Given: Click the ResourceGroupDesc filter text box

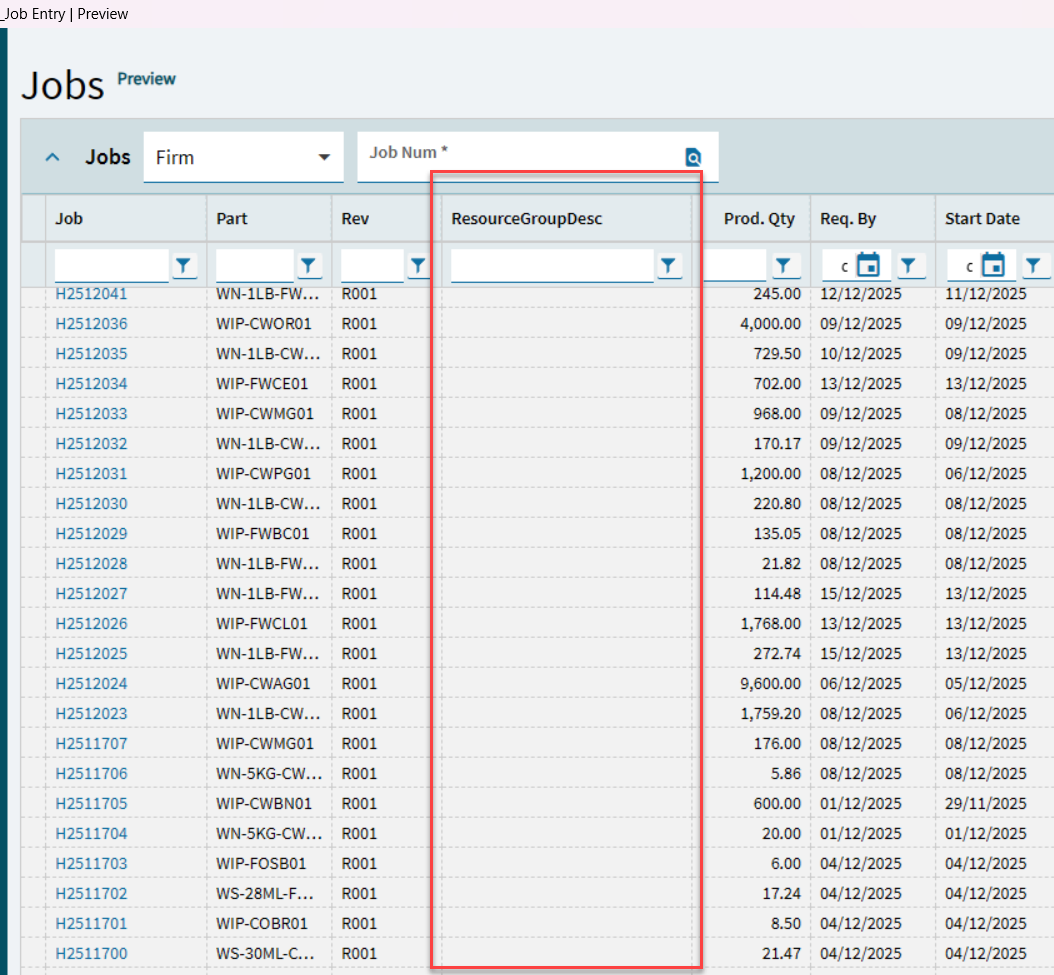Looking at the screenshot, I should pos(551,266).
